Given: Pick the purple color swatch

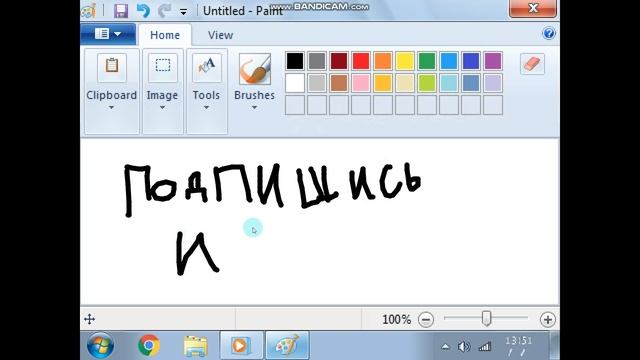Looking at the screenshot, I should [493, 61].
